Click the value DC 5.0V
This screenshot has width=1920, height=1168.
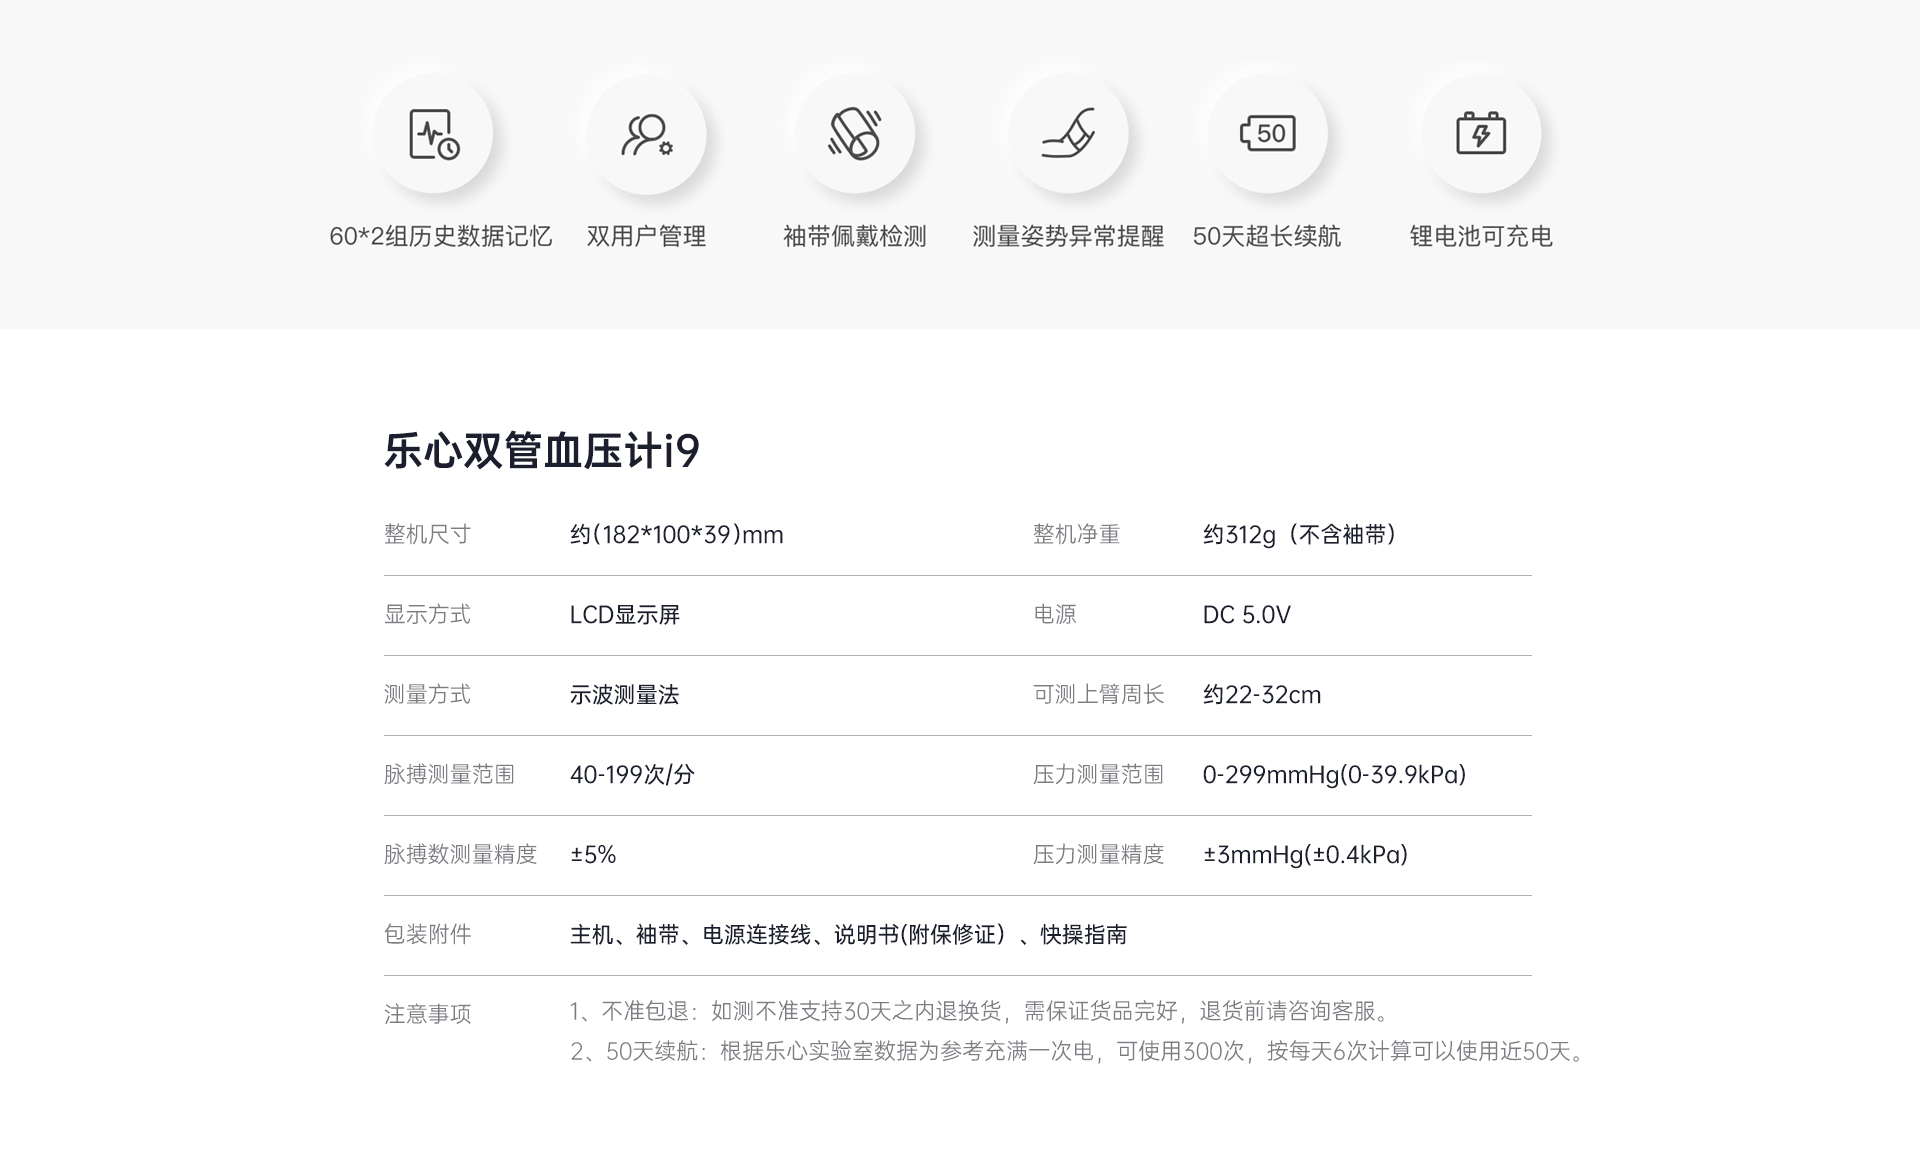point(1247,615)
